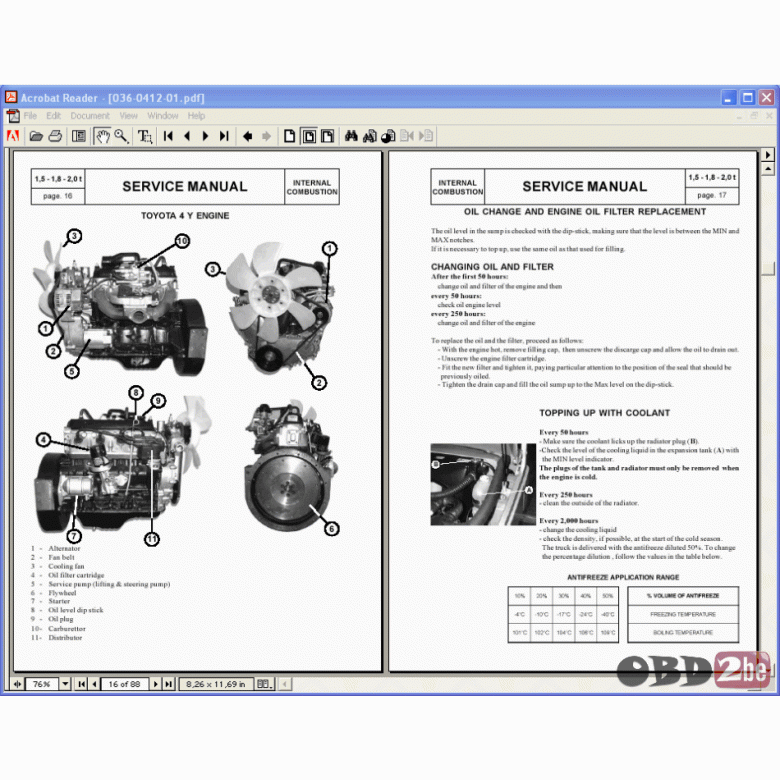The height and width of the screenshot is (780, 780).
Task: Open the Edit menu
Action: pyautogui.click(x=53, y=116)
